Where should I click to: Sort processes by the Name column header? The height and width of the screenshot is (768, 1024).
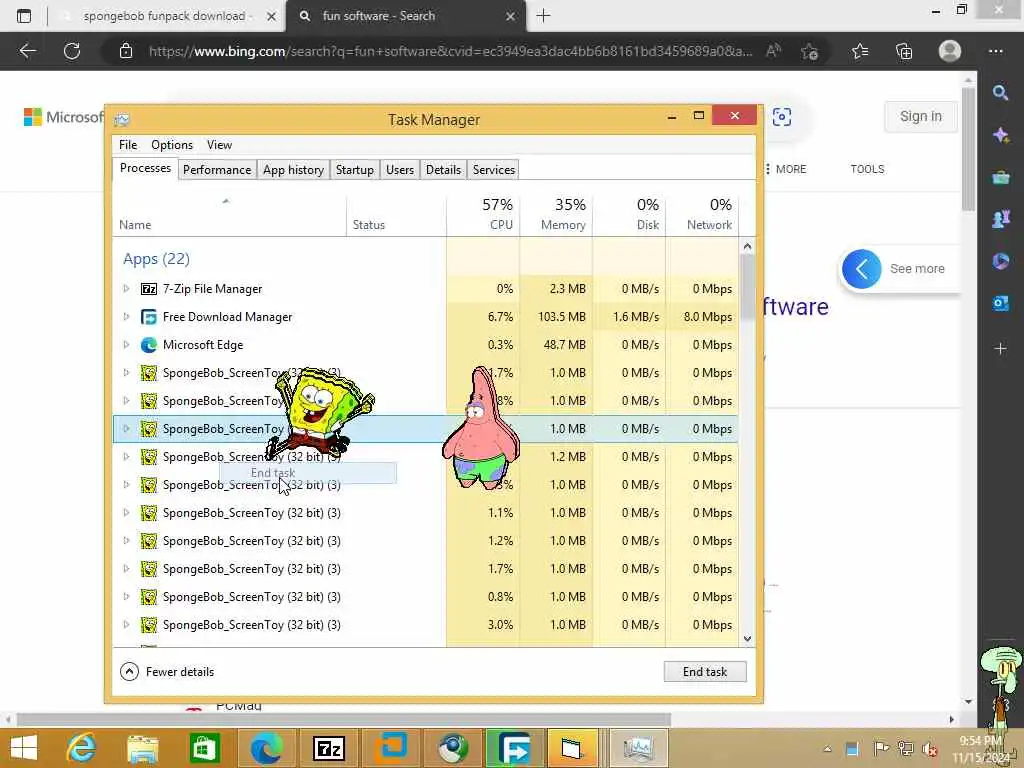click(x=229, y=215)
